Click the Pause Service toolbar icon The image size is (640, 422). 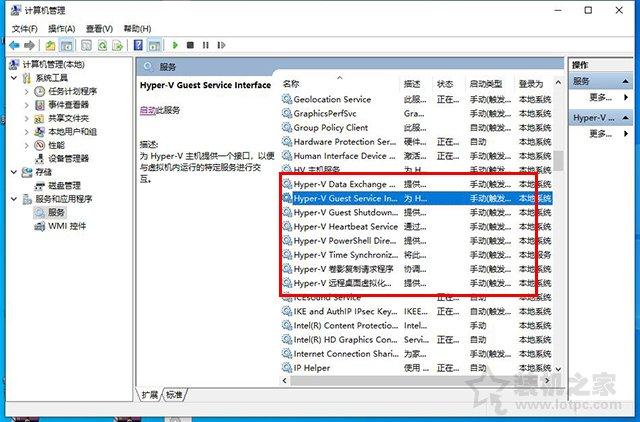point(205,46)
